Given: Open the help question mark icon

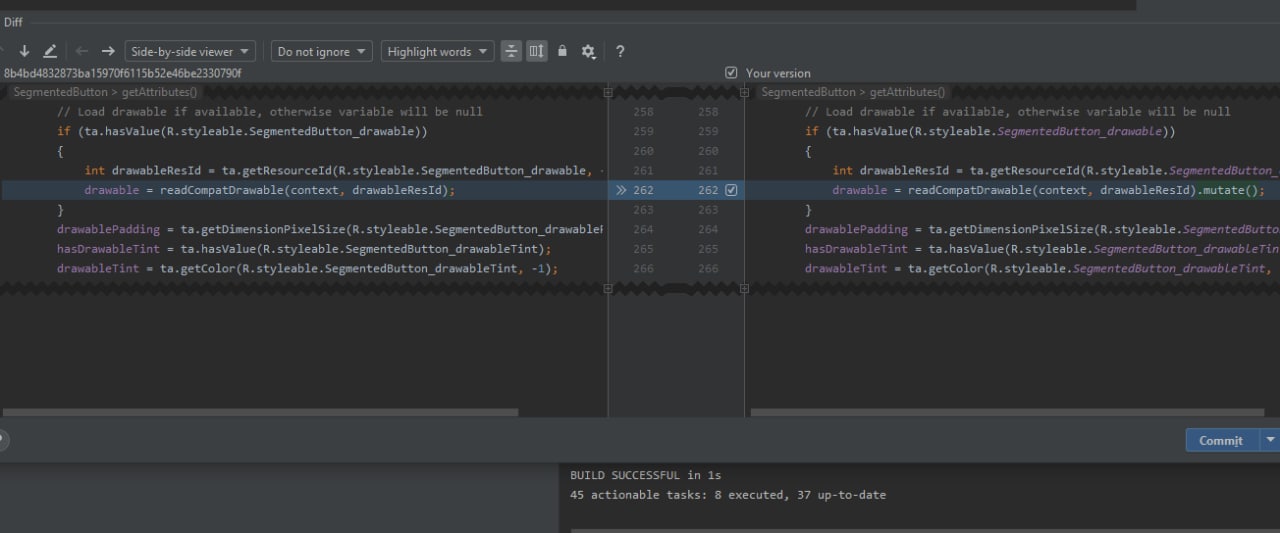Looking at the screenshot, I should click(620, 51).
